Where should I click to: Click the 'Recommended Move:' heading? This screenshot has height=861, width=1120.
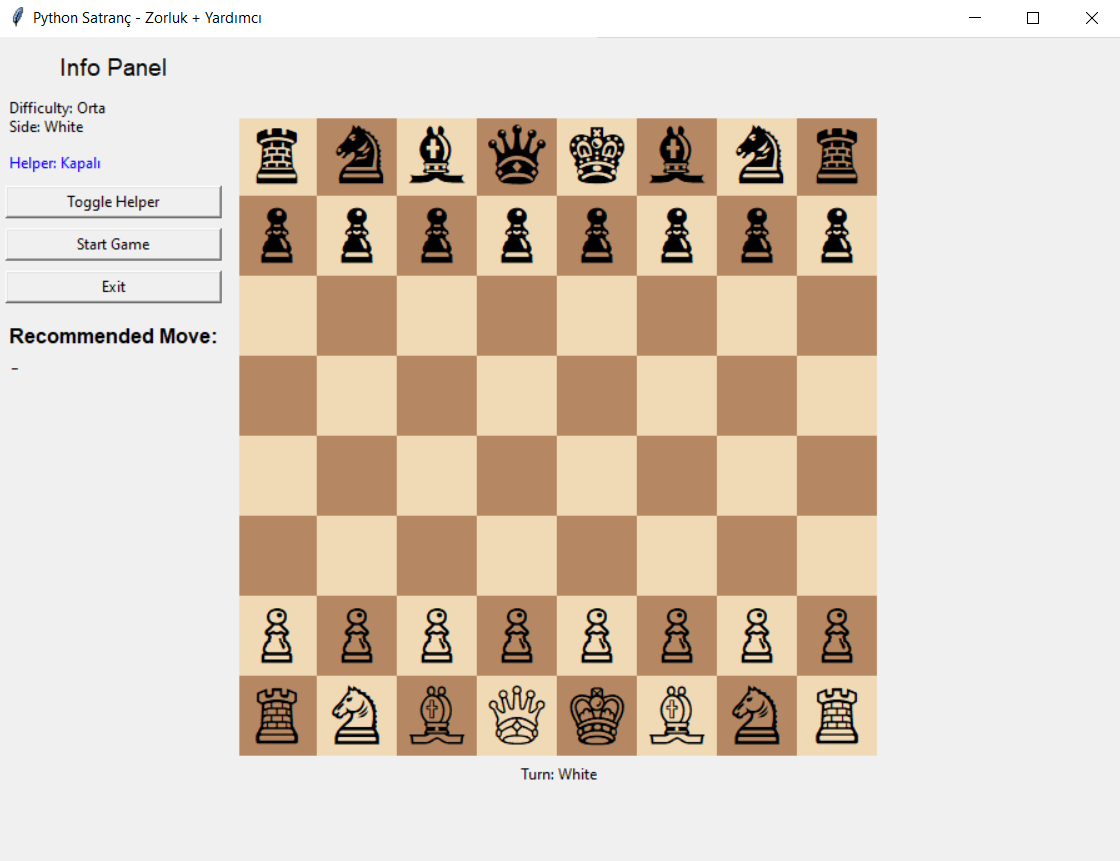click(x=113, y=337)
